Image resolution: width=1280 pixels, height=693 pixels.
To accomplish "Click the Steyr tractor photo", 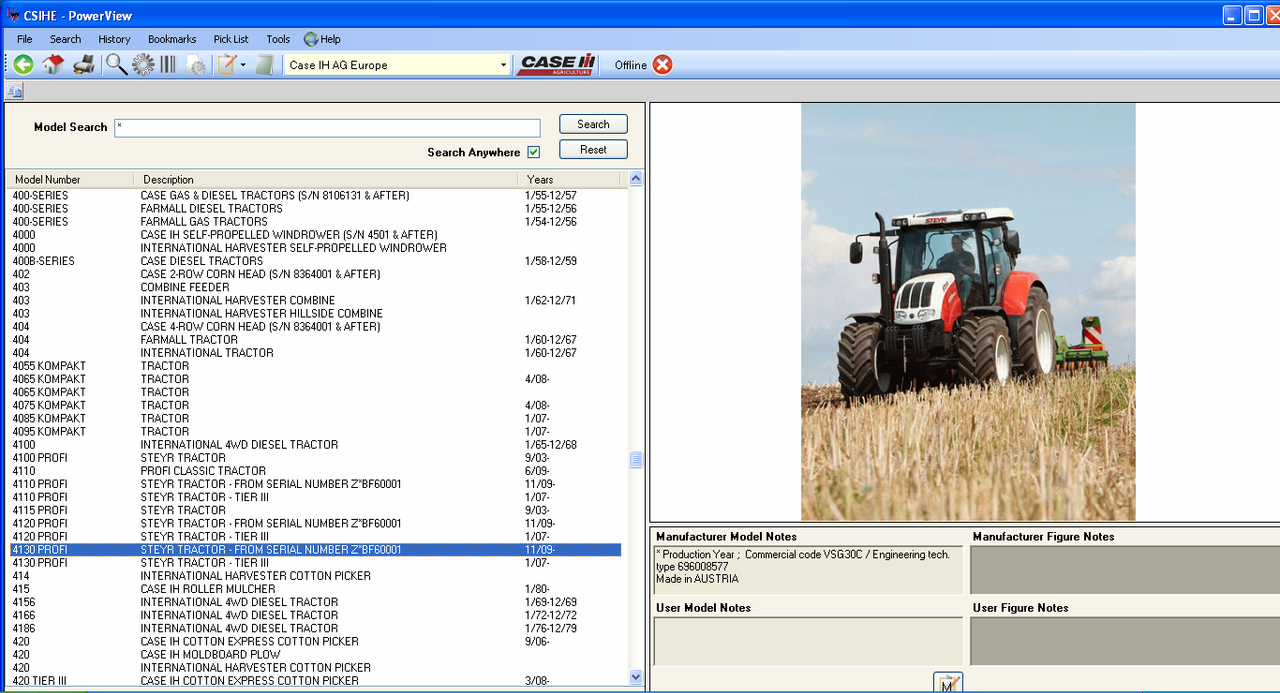I will 968,311.
